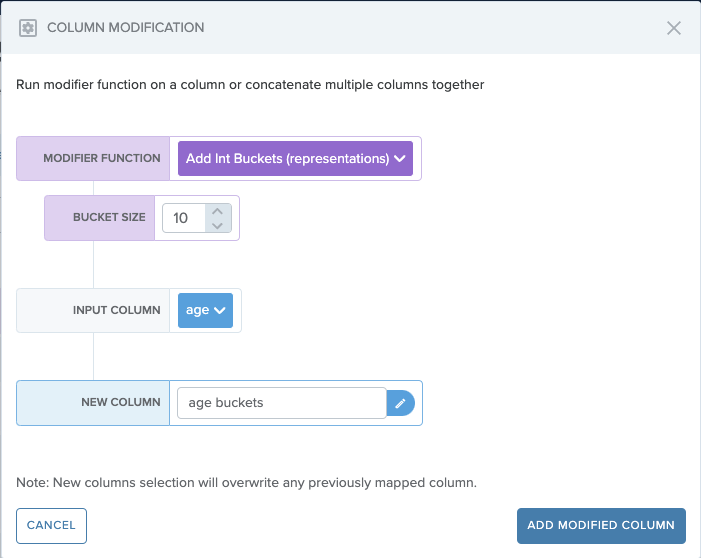This screenshot has height=558, width=701.
Task: Click the chevron arrow on modifier function selector
Action: tap(400, 158)
